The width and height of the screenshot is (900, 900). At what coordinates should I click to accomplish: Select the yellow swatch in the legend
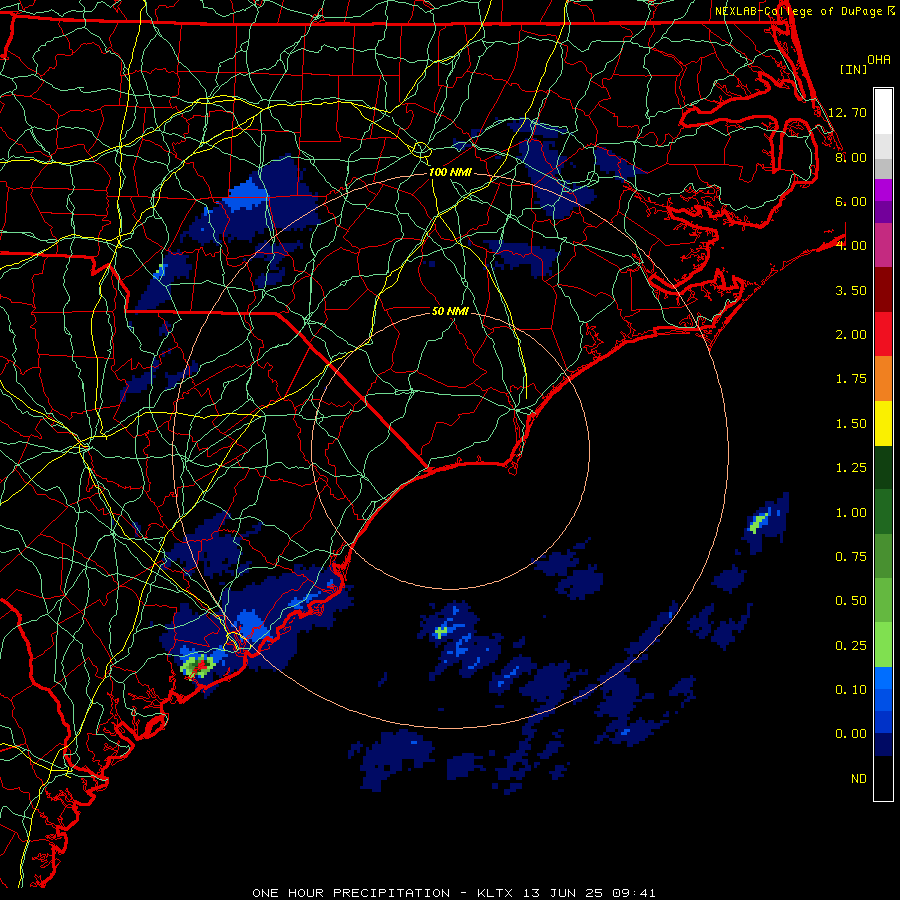tap(883, 424)
